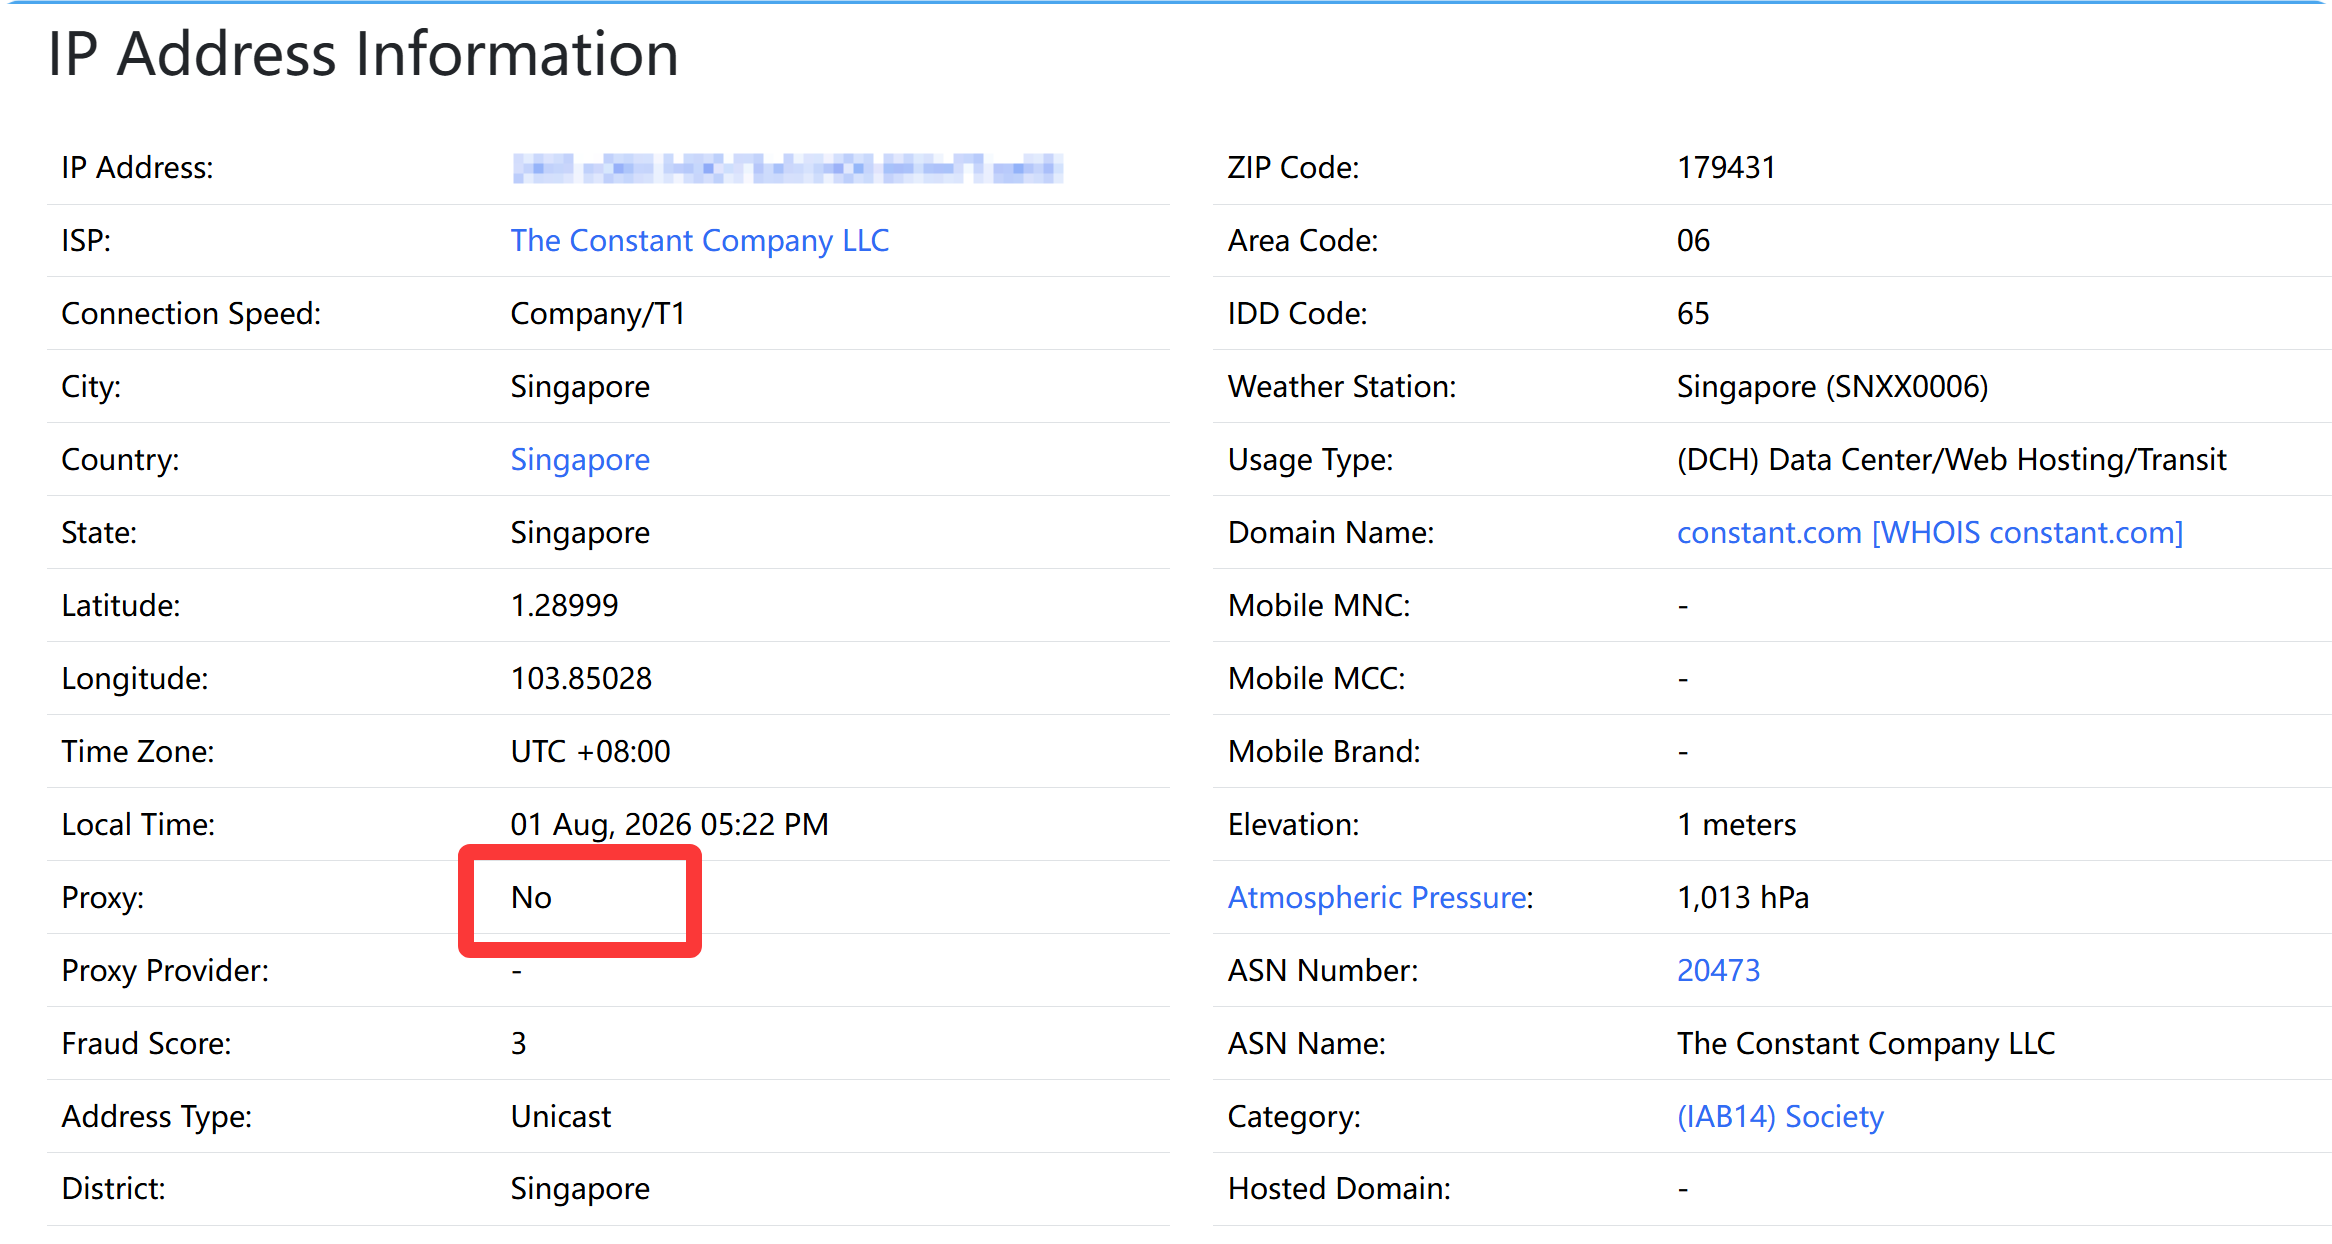
Task: Click the Connection Speed label
Action: [x=191, y=314]
